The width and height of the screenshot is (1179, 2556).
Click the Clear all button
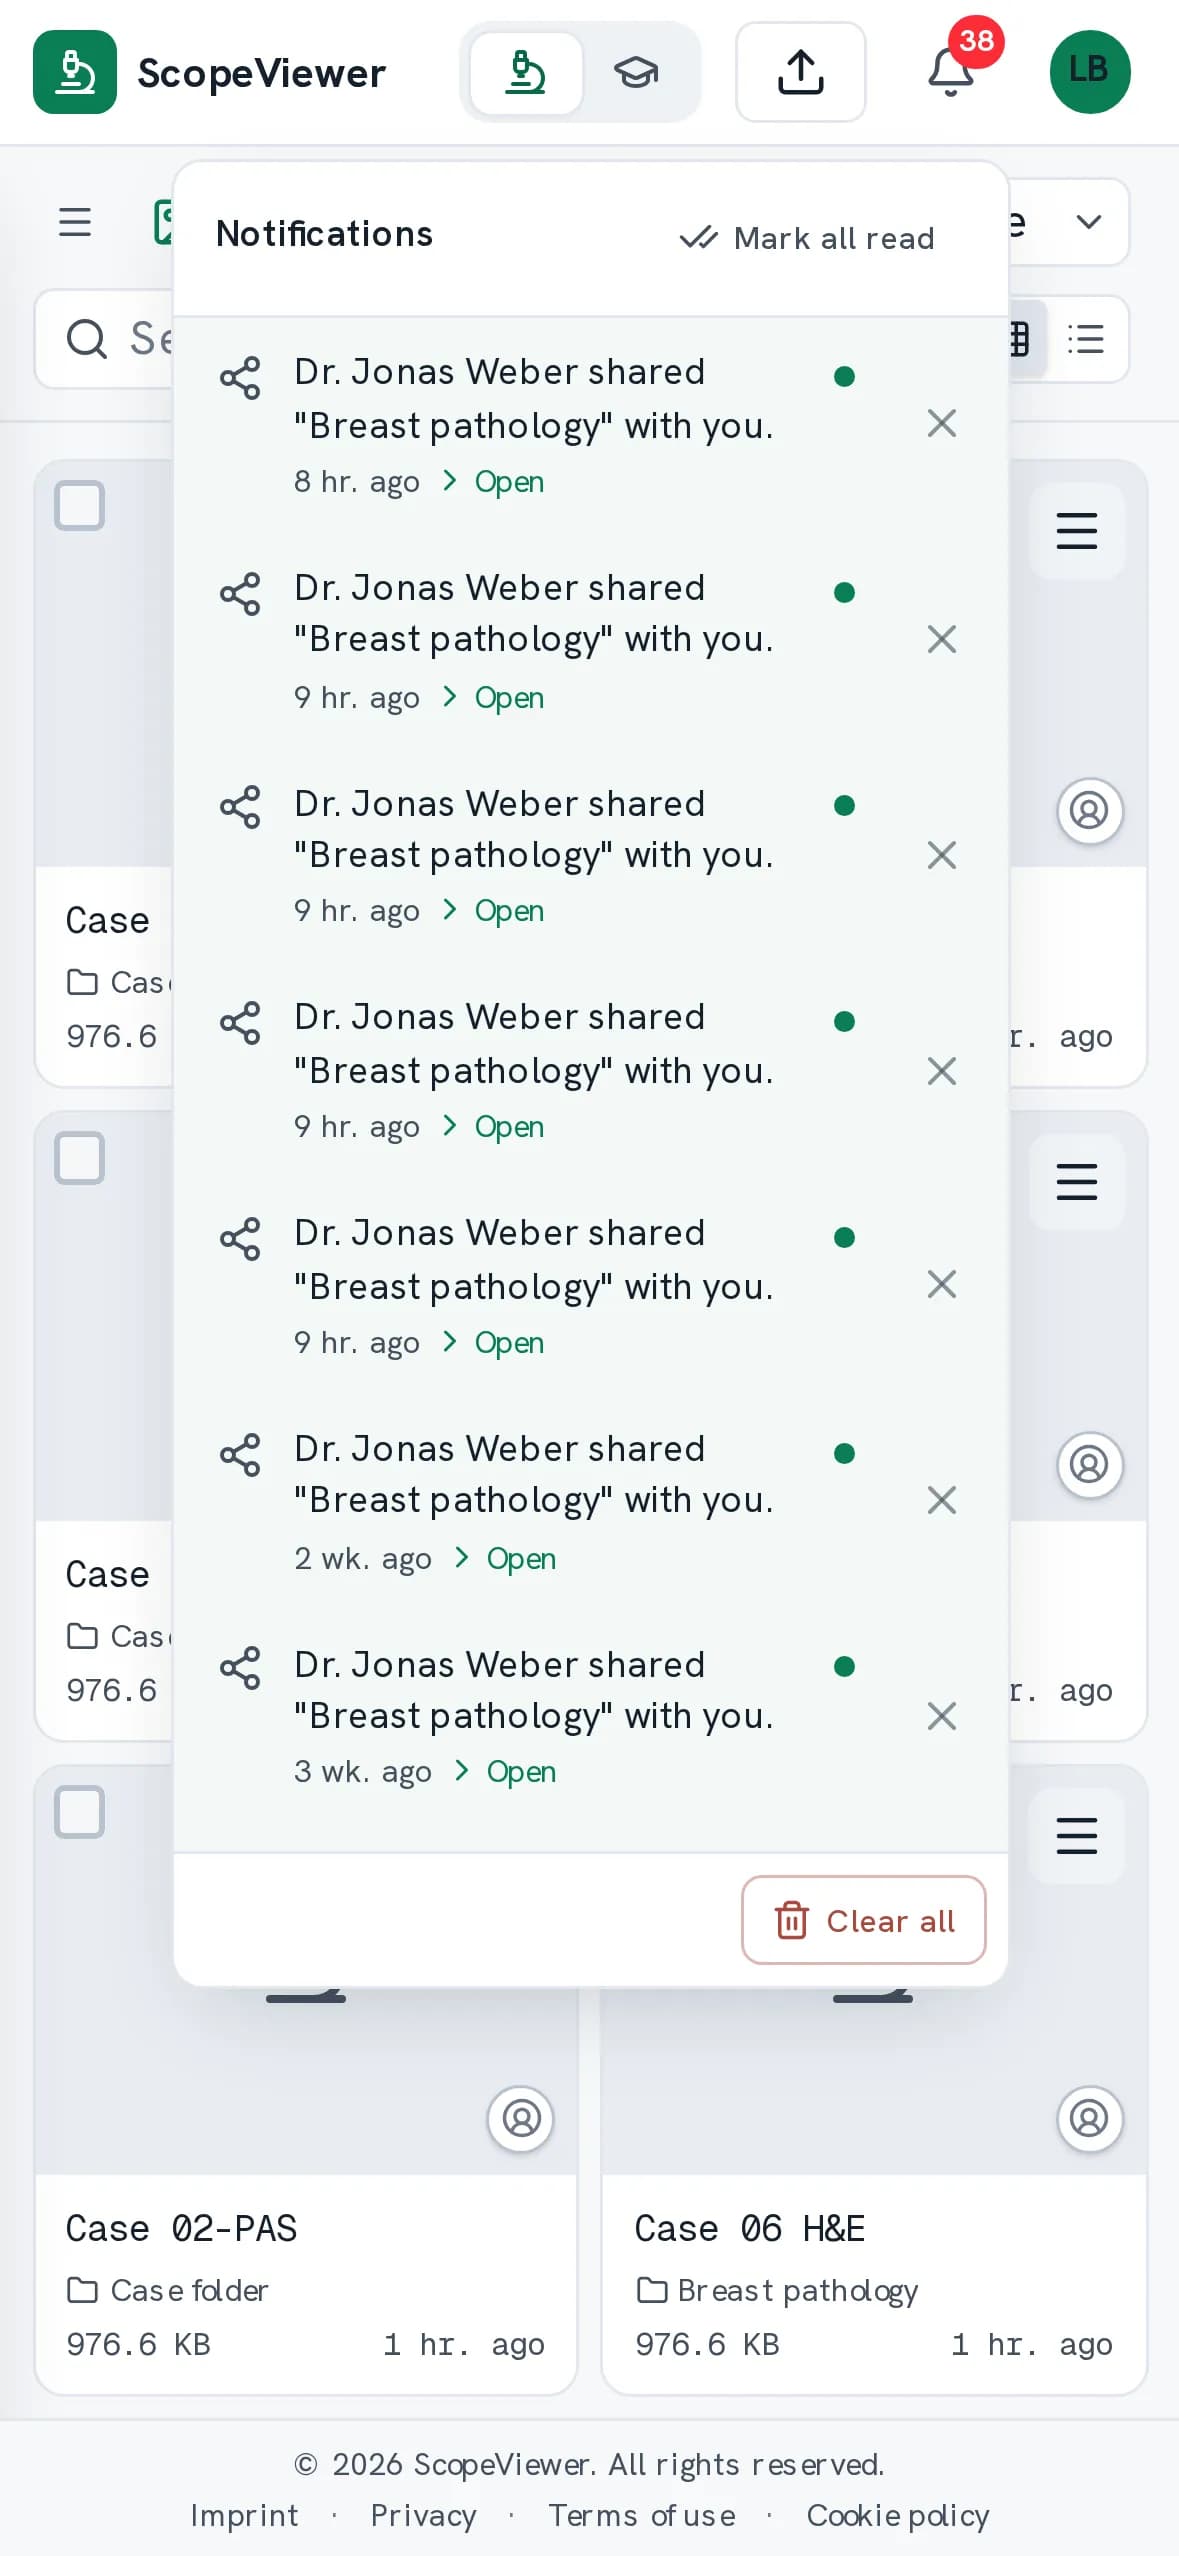(x=864, y=1920)
